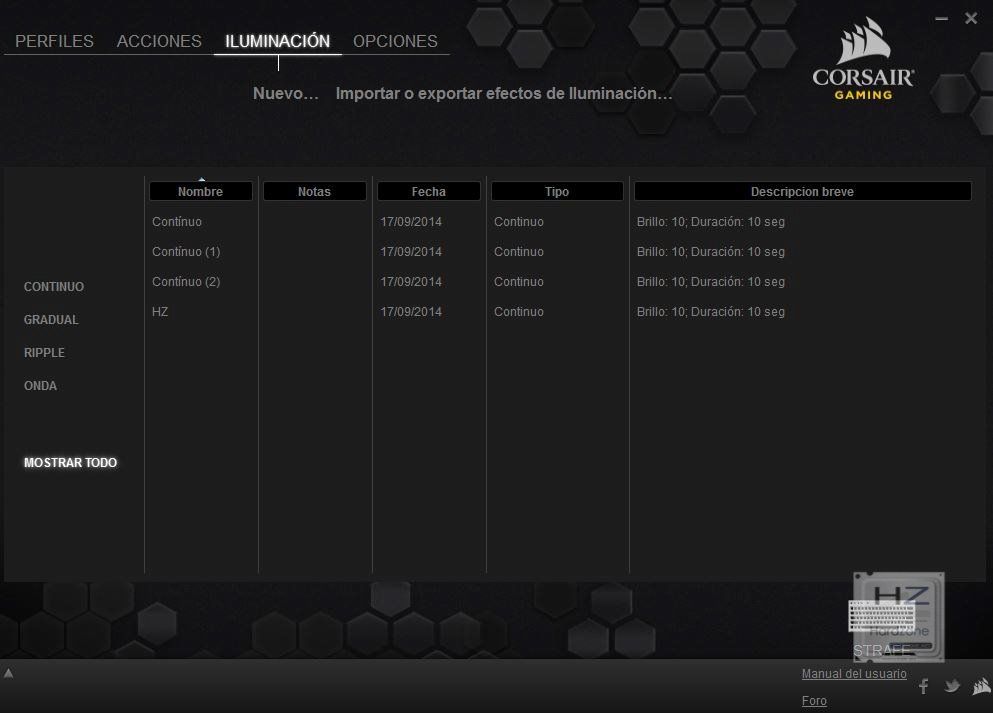Select the effect named Continuo (2)
The height and width of the screenshot is (713, 993).
186,282
